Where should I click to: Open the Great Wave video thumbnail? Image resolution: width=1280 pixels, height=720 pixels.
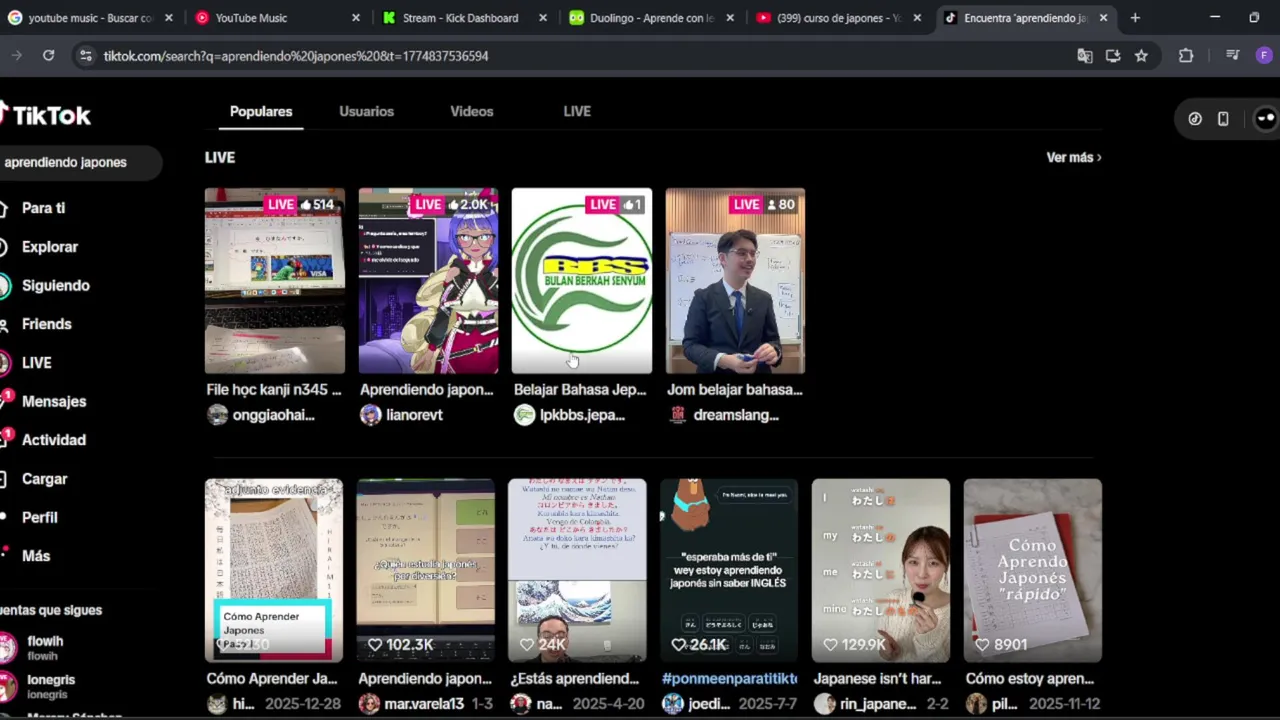(577, 570)
